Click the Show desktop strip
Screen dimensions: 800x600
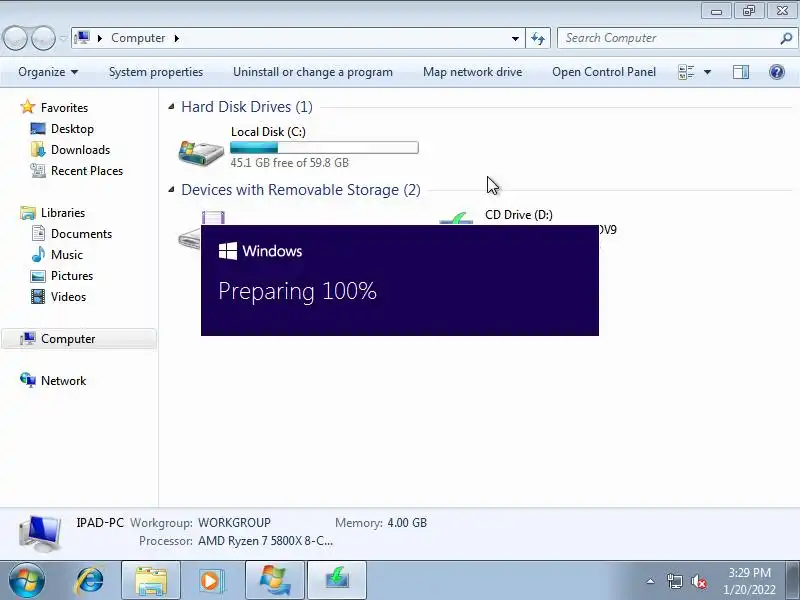[793, 581]
